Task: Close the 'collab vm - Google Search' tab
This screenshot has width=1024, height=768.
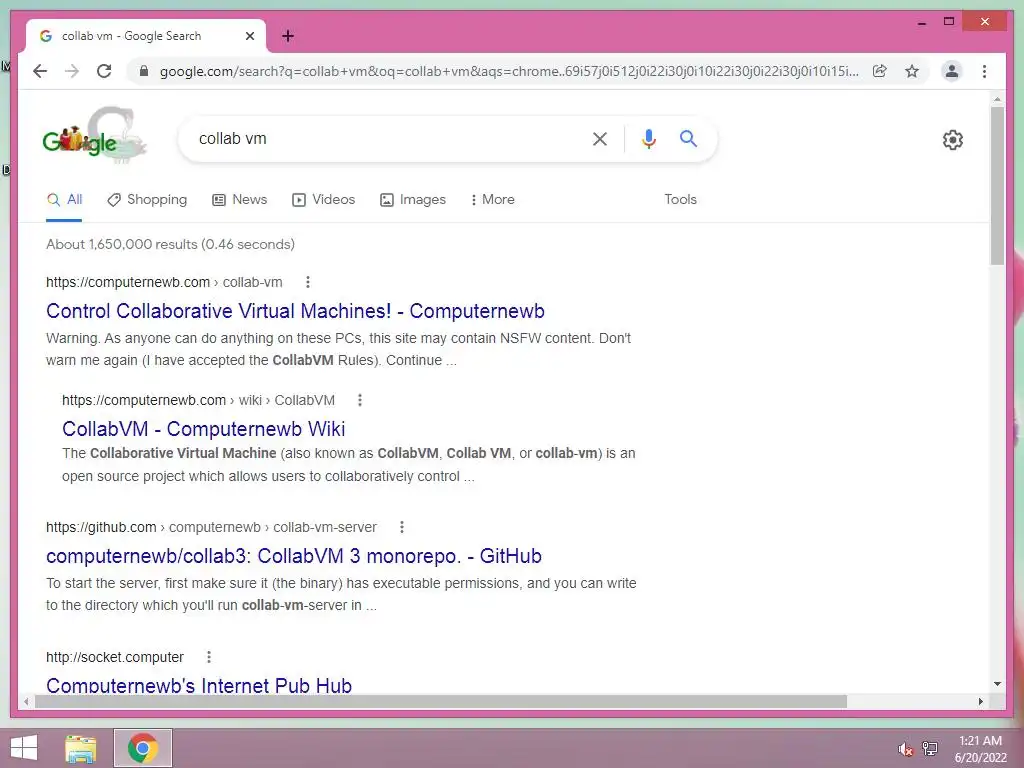Action: click(249, 36)
